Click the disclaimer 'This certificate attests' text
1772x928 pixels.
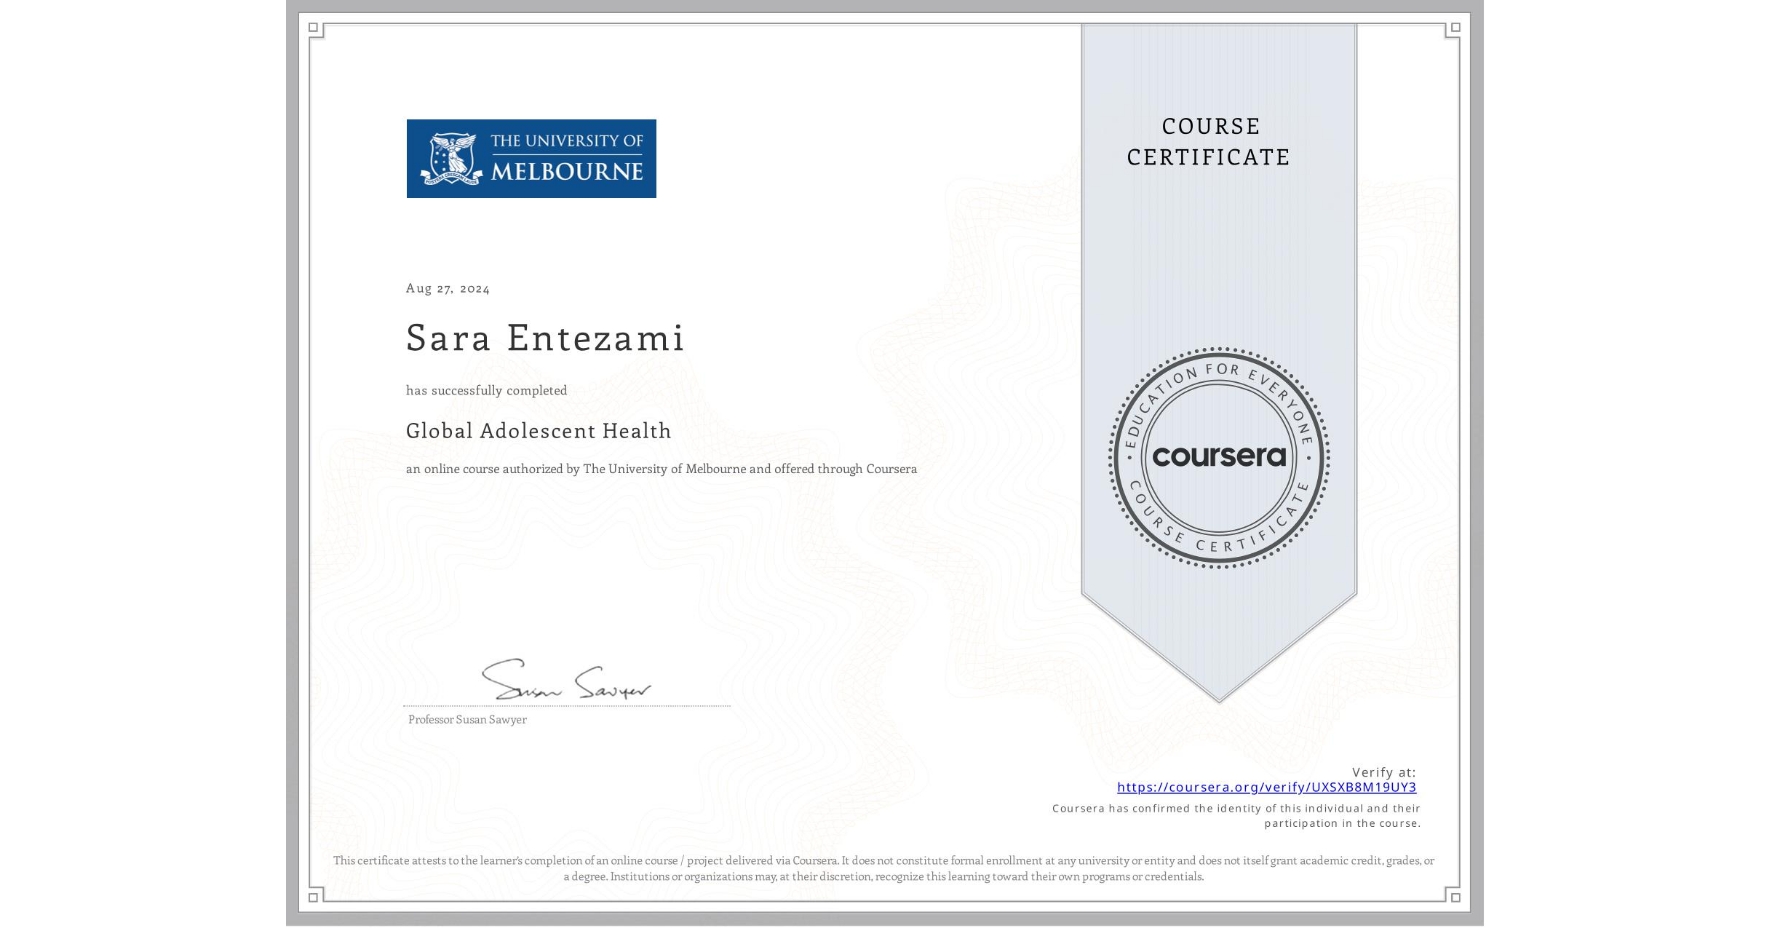pyautogui.click(x=884, y=868)
